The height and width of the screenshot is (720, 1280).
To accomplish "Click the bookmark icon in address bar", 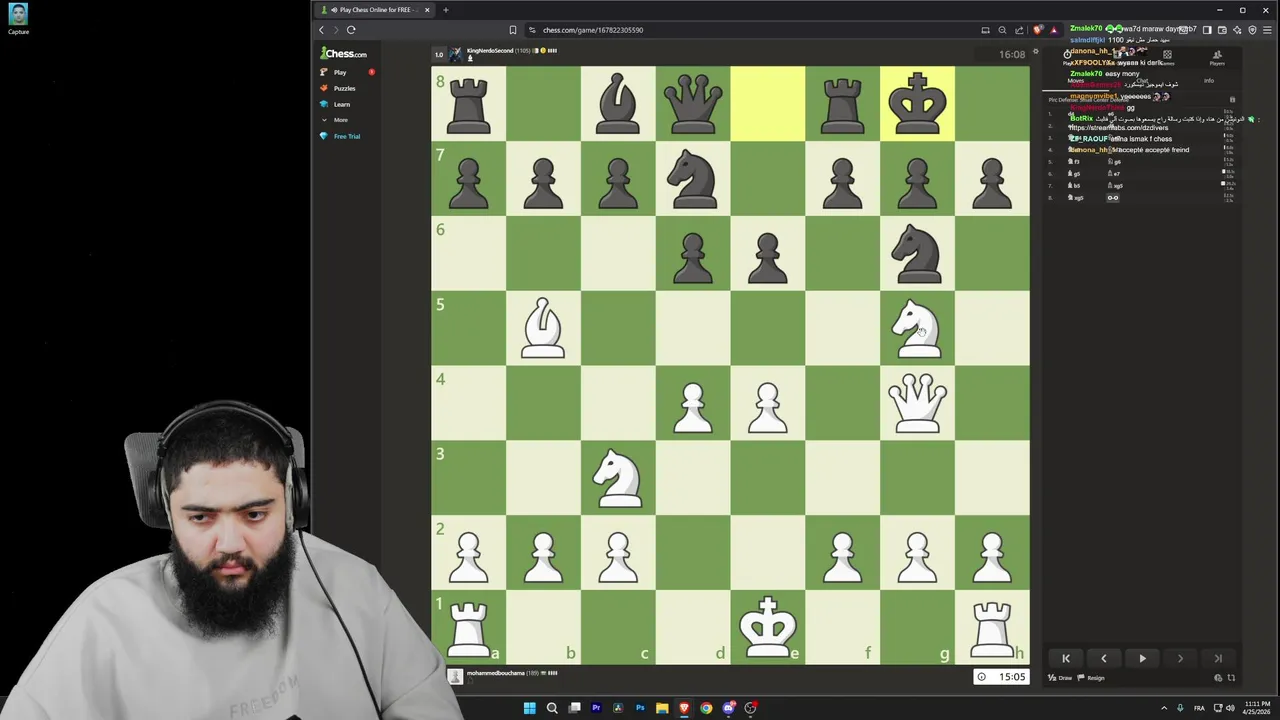I will [513, 30].
